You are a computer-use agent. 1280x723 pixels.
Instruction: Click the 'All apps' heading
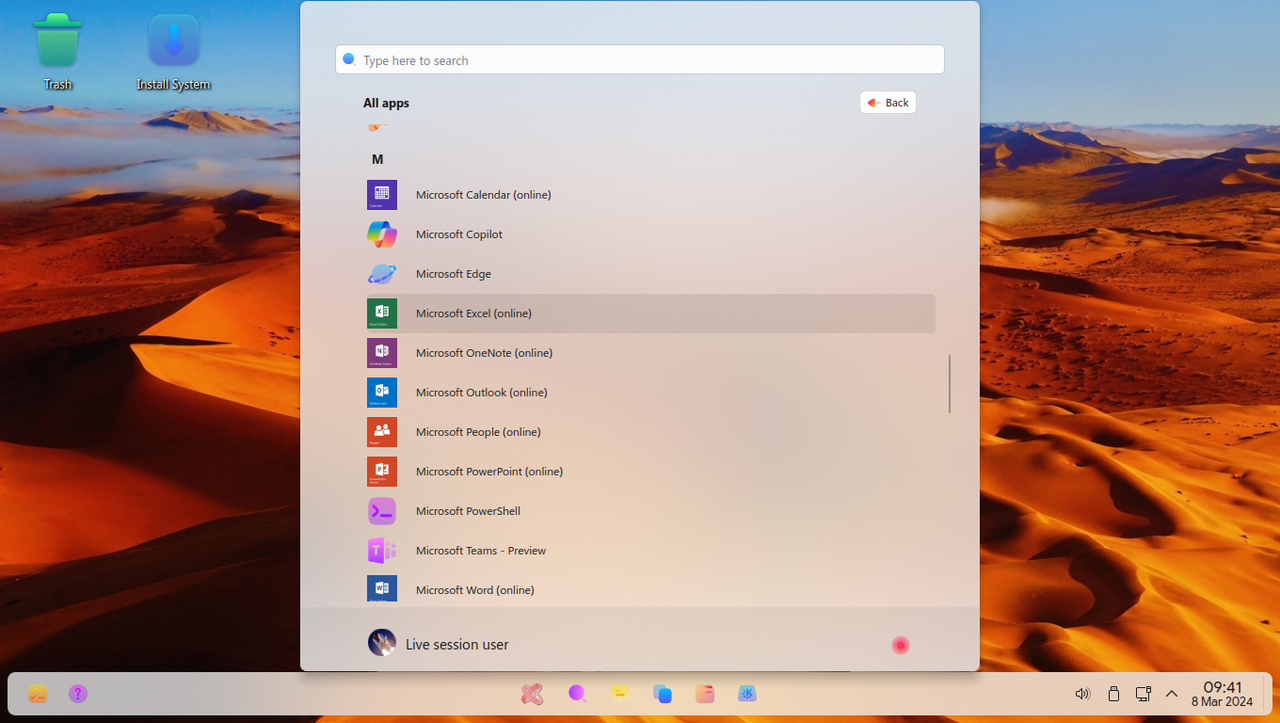click(386, 103)
